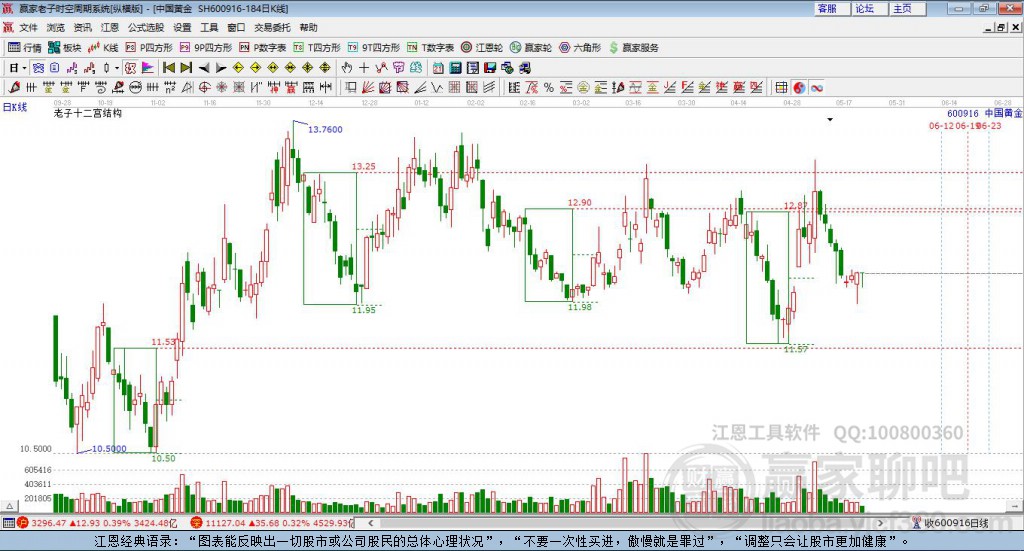
Task: Jump to first bar with skip-to-start icon
Action: pyautogui.click(x=168, y=68)
